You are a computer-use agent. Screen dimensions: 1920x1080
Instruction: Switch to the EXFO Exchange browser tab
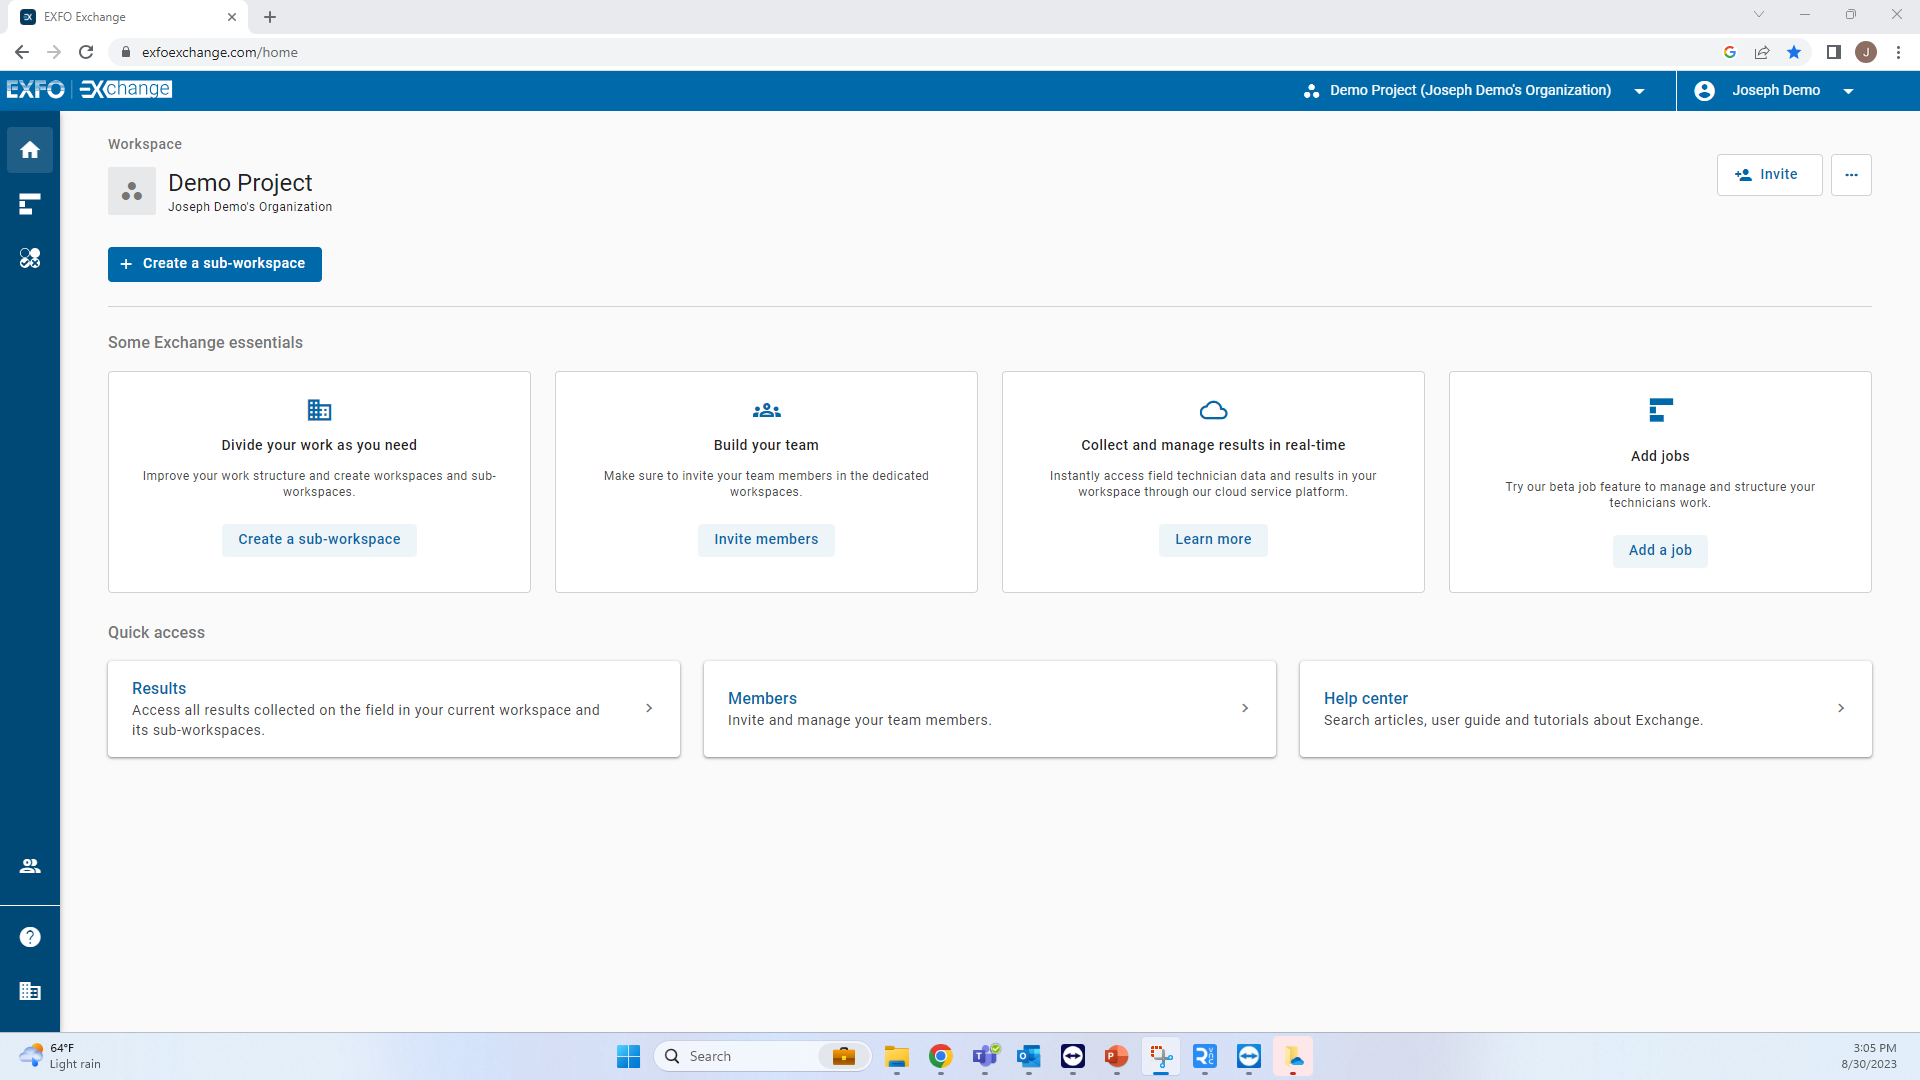pos(120,17)
